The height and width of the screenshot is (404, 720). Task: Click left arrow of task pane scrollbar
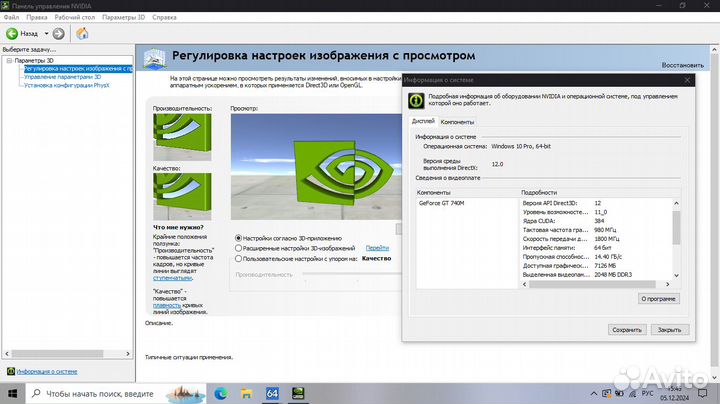tap(7, 354)
